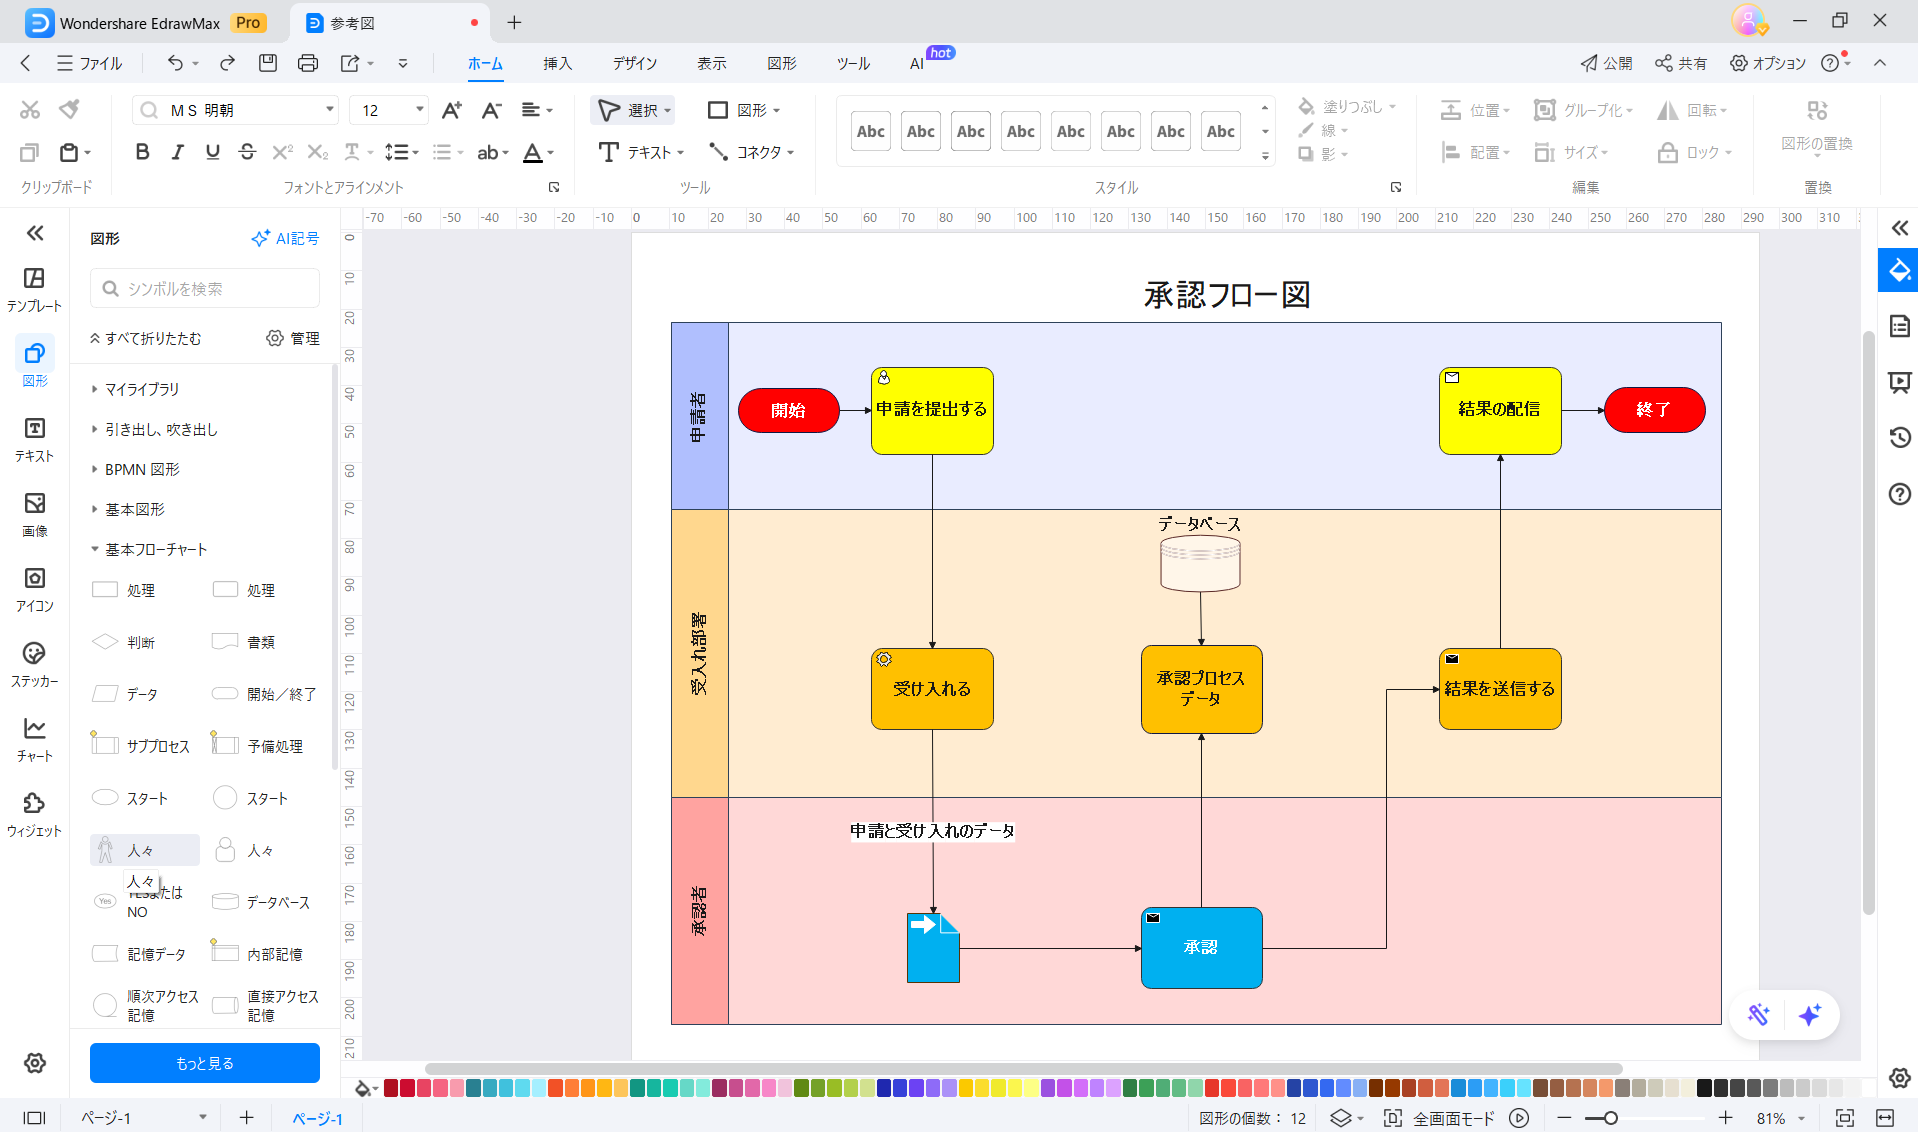The height and width of the screenshot is (1132, 1918).
Task: Collapse the 基本フローチャート category
Action: (156, 549)
